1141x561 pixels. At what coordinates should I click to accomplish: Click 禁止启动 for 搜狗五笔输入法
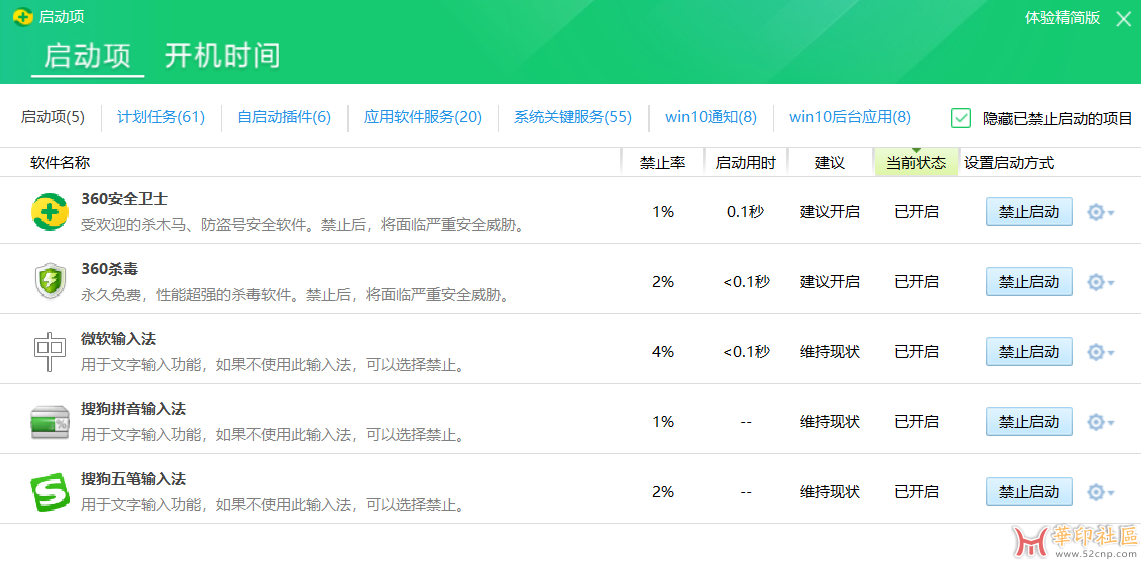(x=1029, y=492)
